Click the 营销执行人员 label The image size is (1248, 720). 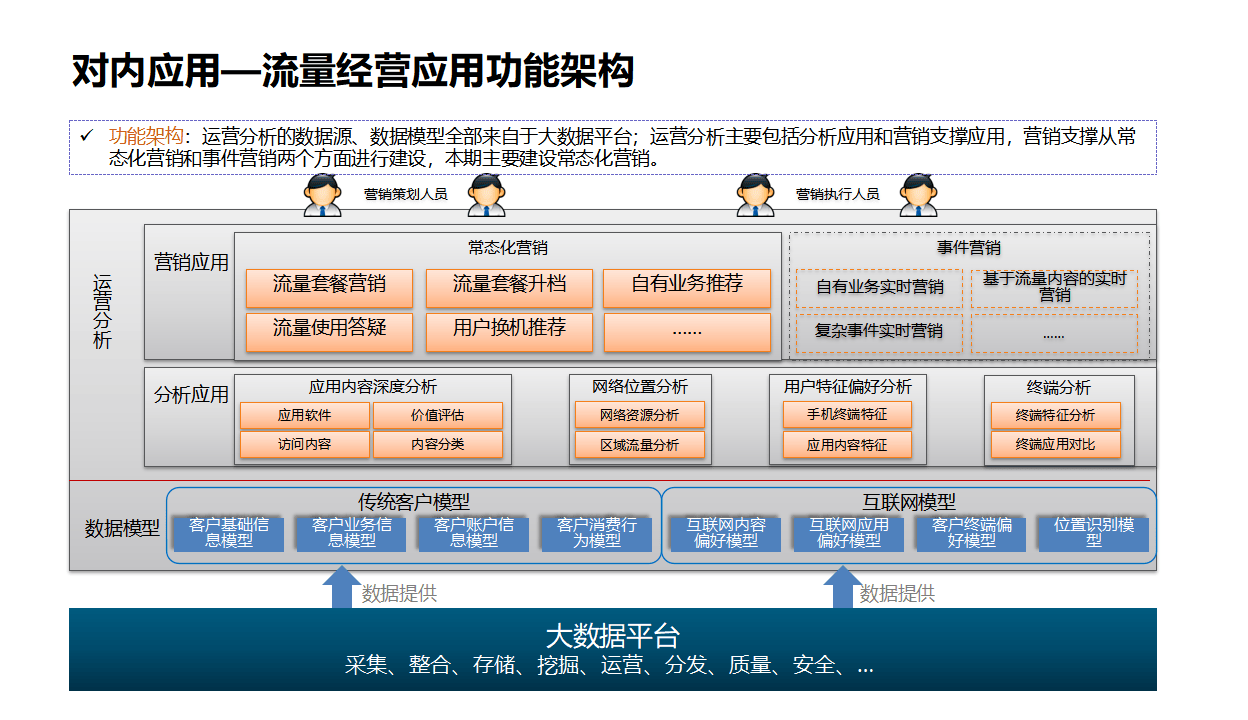point(837,194)
